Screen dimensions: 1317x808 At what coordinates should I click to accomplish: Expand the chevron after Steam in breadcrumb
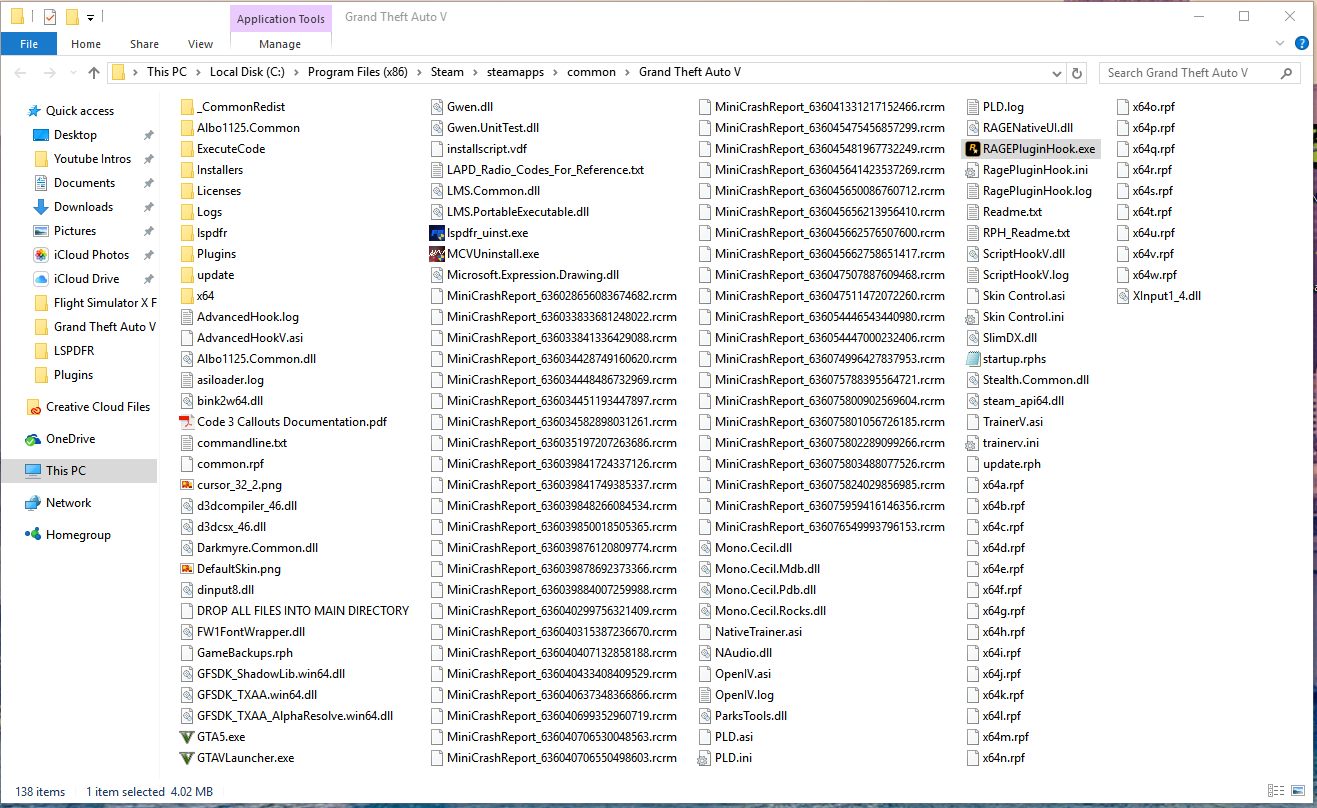475,72
